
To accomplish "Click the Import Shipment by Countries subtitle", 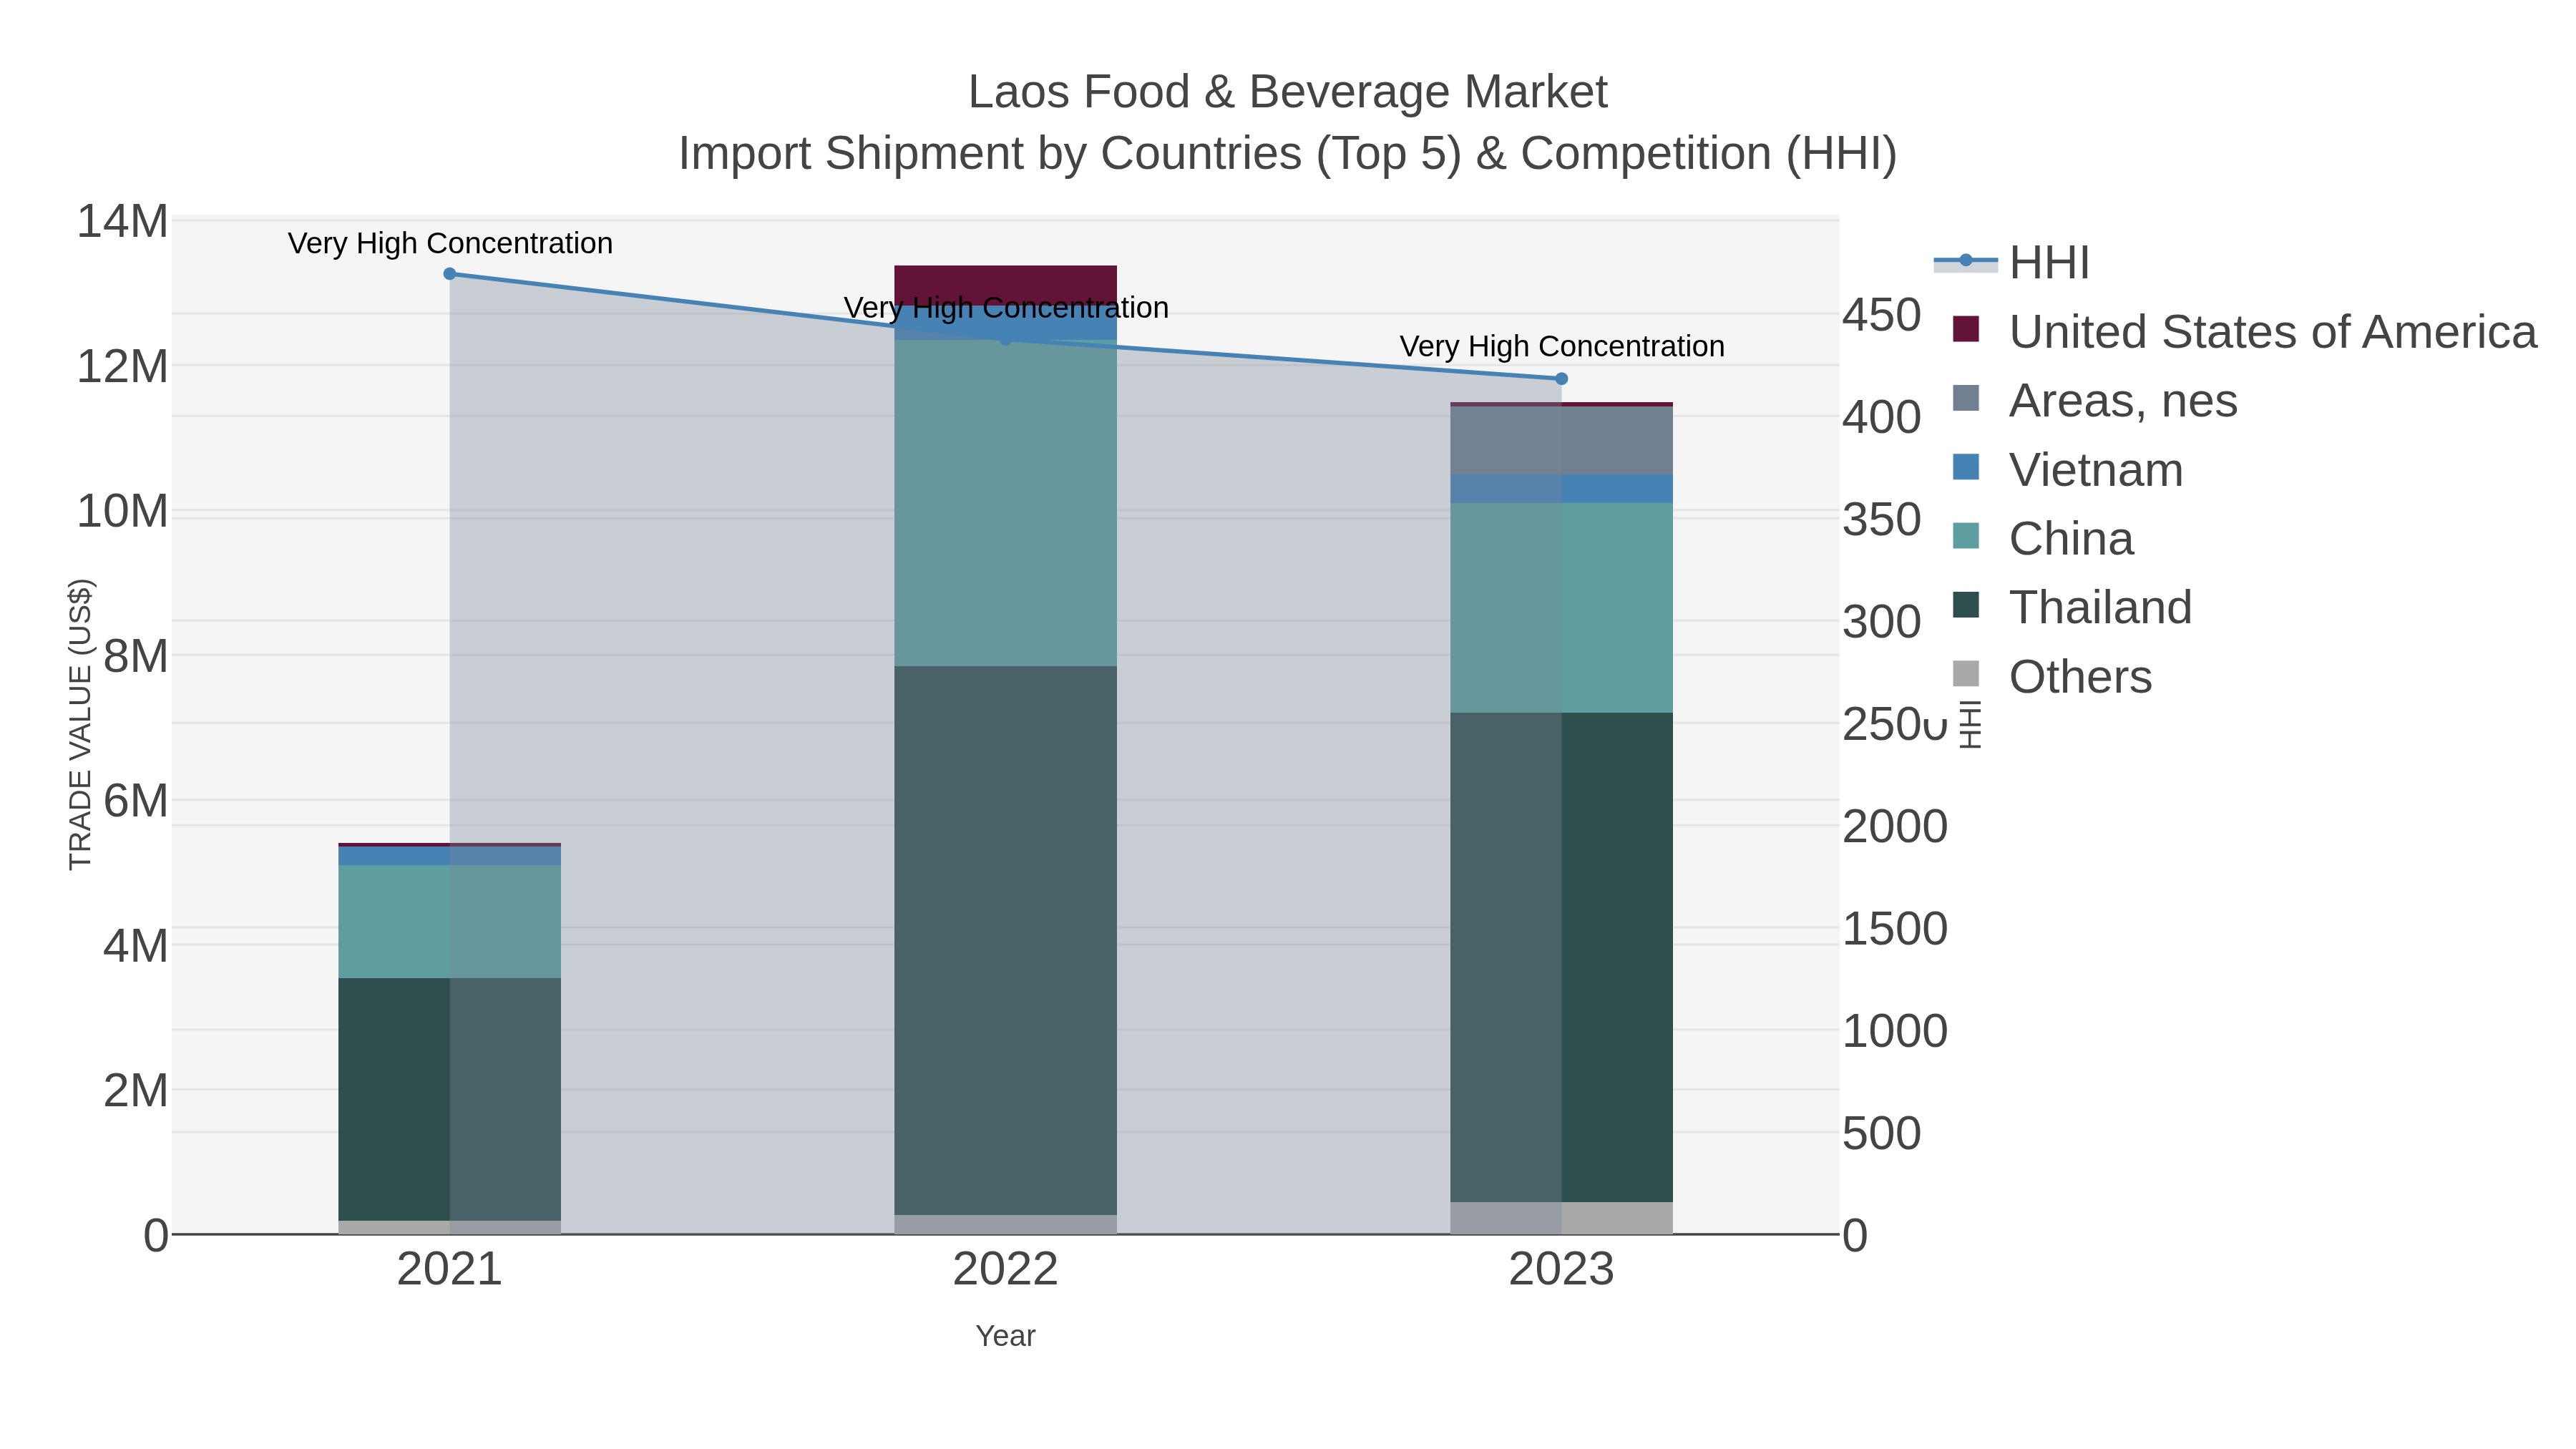I will click(x=1288, y=154).
